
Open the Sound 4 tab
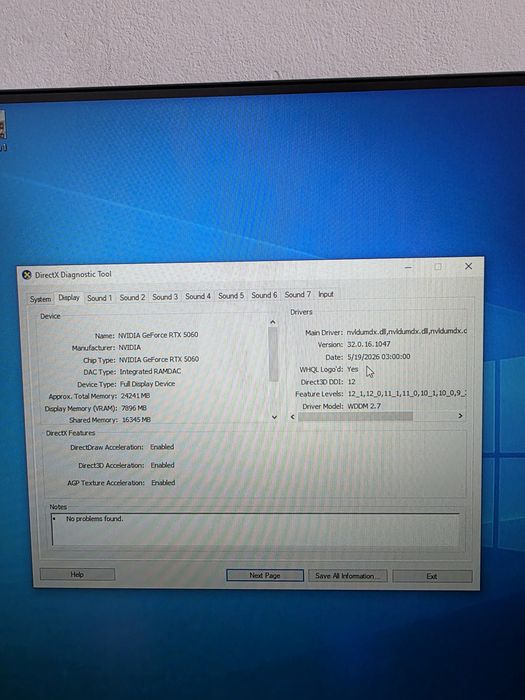coord(198,296)
